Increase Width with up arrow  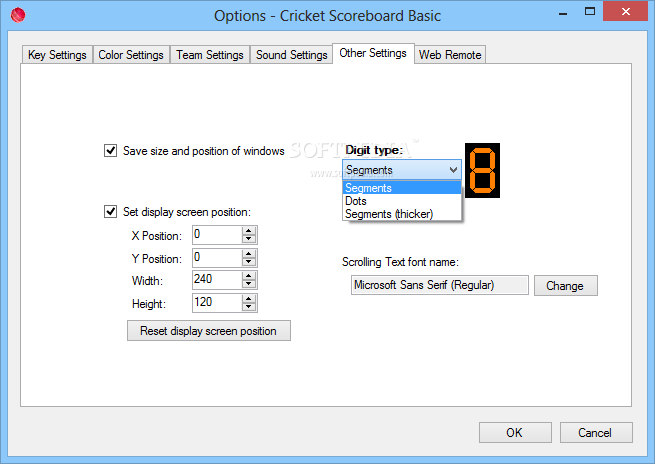tap(249, 276)
